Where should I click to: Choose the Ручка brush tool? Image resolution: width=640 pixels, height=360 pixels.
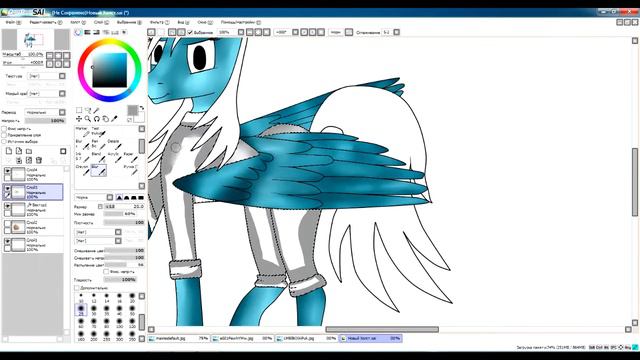pos(130,170)
